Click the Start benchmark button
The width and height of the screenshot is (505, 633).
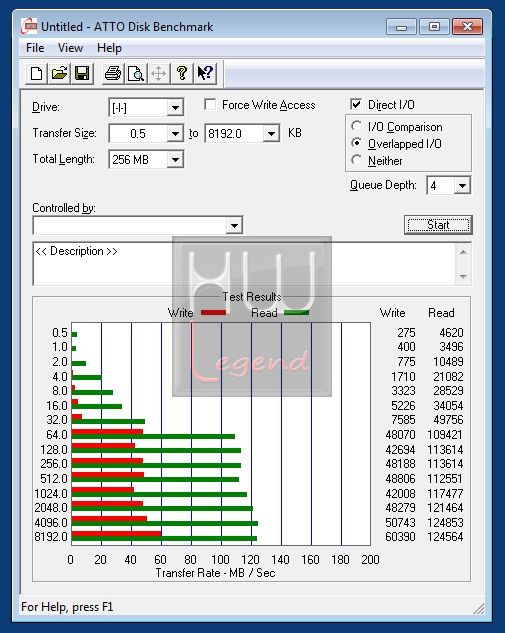tap(438, 224)
